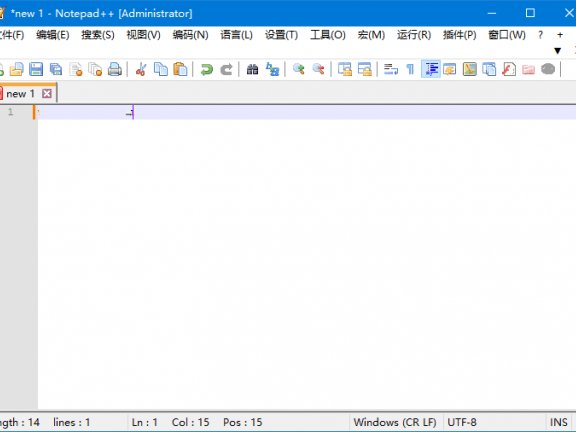Open the 语言(L) menu

click(236, 35)
